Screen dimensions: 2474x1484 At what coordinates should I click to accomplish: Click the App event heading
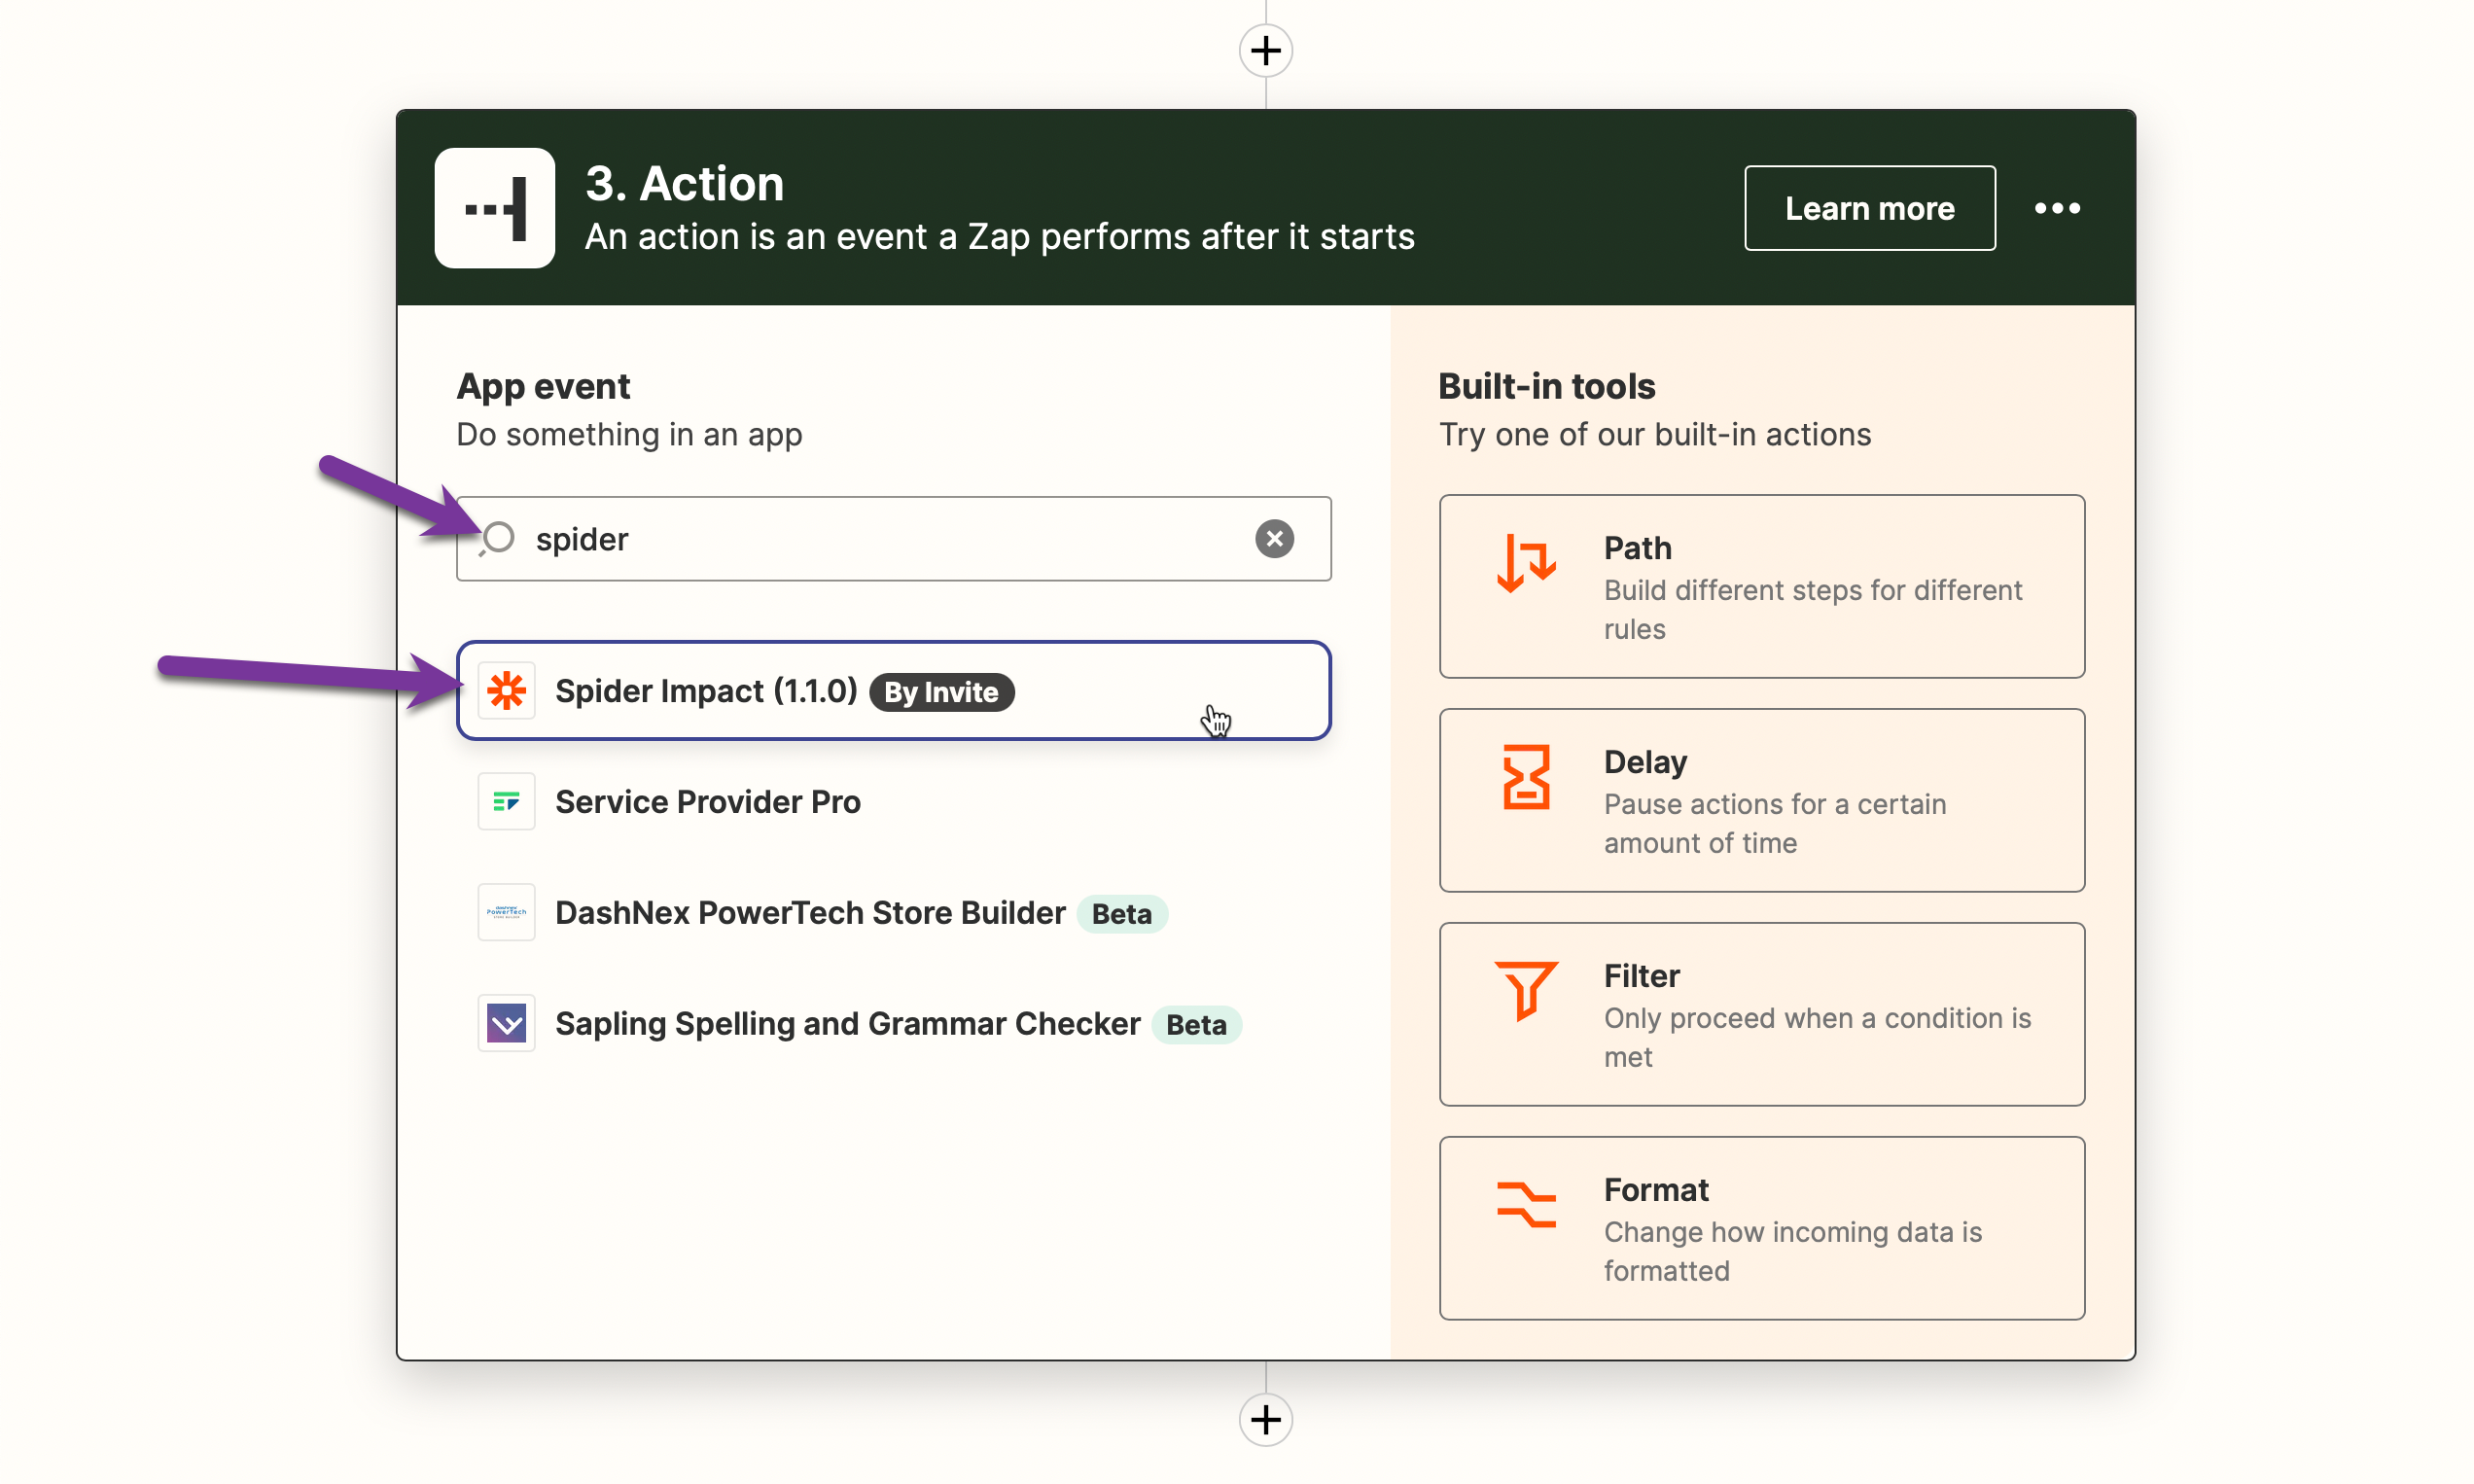point(543,386)
